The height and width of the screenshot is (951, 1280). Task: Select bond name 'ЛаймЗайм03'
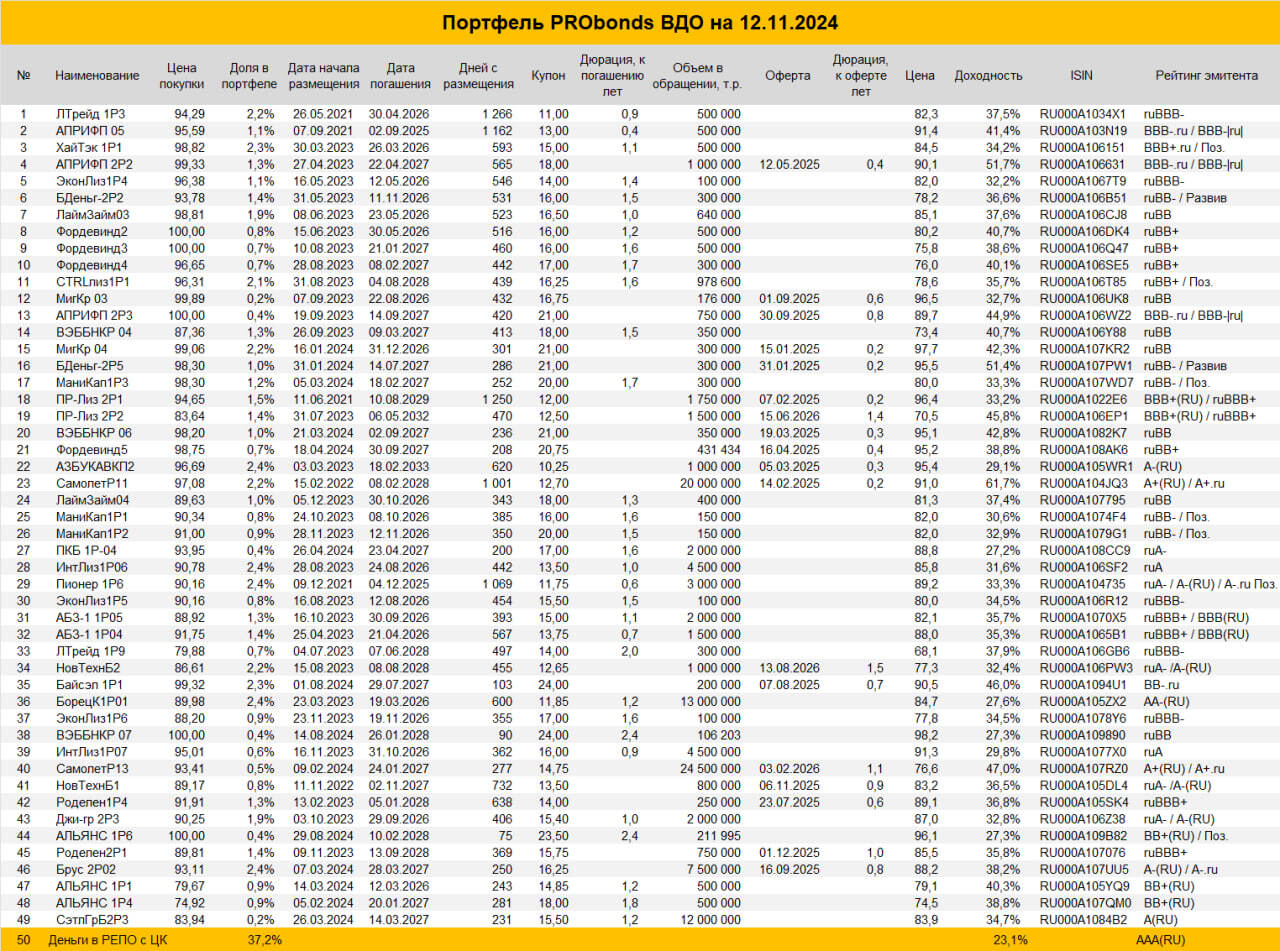point(93,214)
